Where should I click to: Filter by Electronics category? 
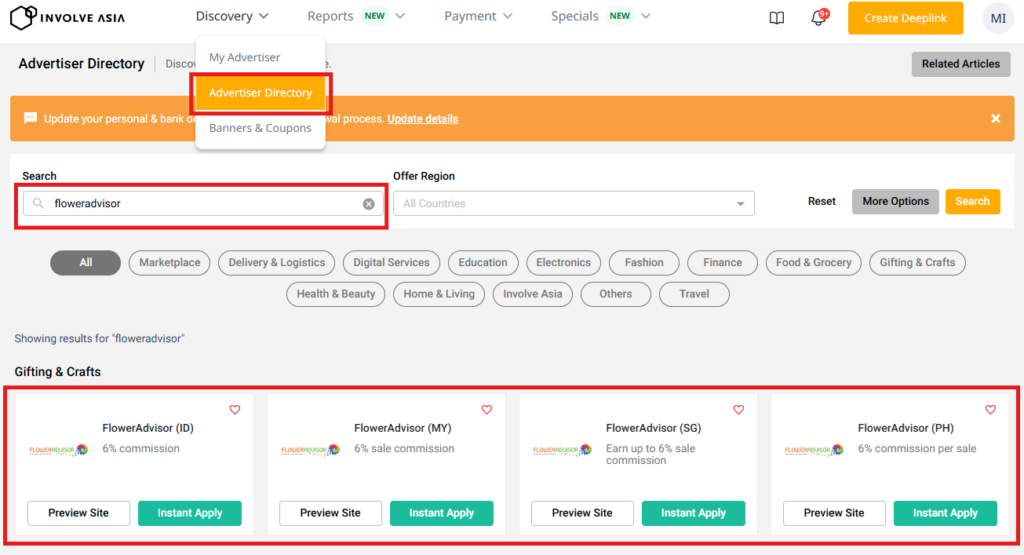[563, 262]
